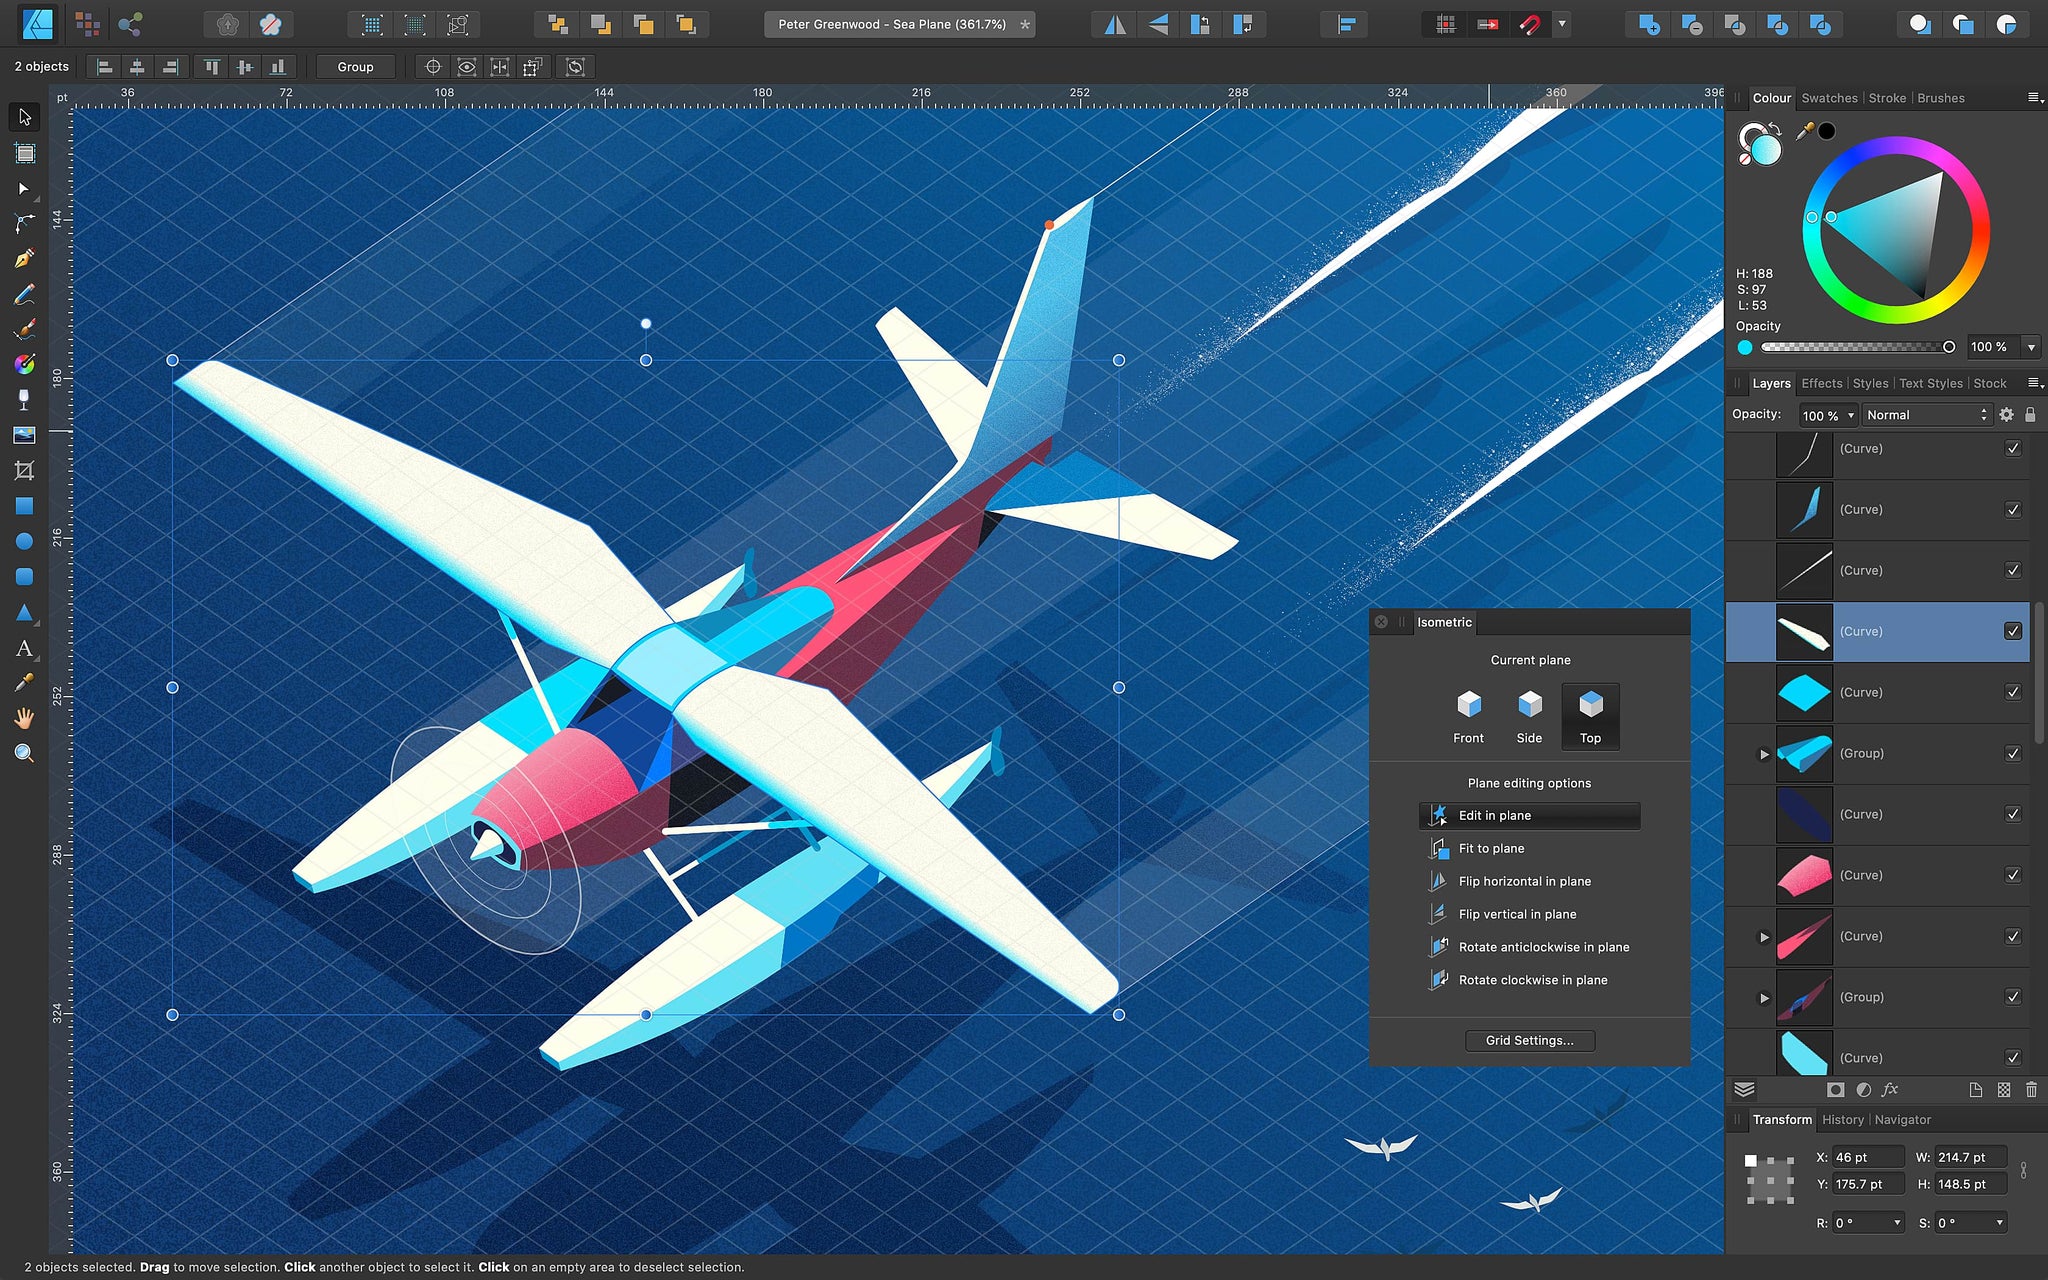Open the History tab

tap(1842, 1120)
